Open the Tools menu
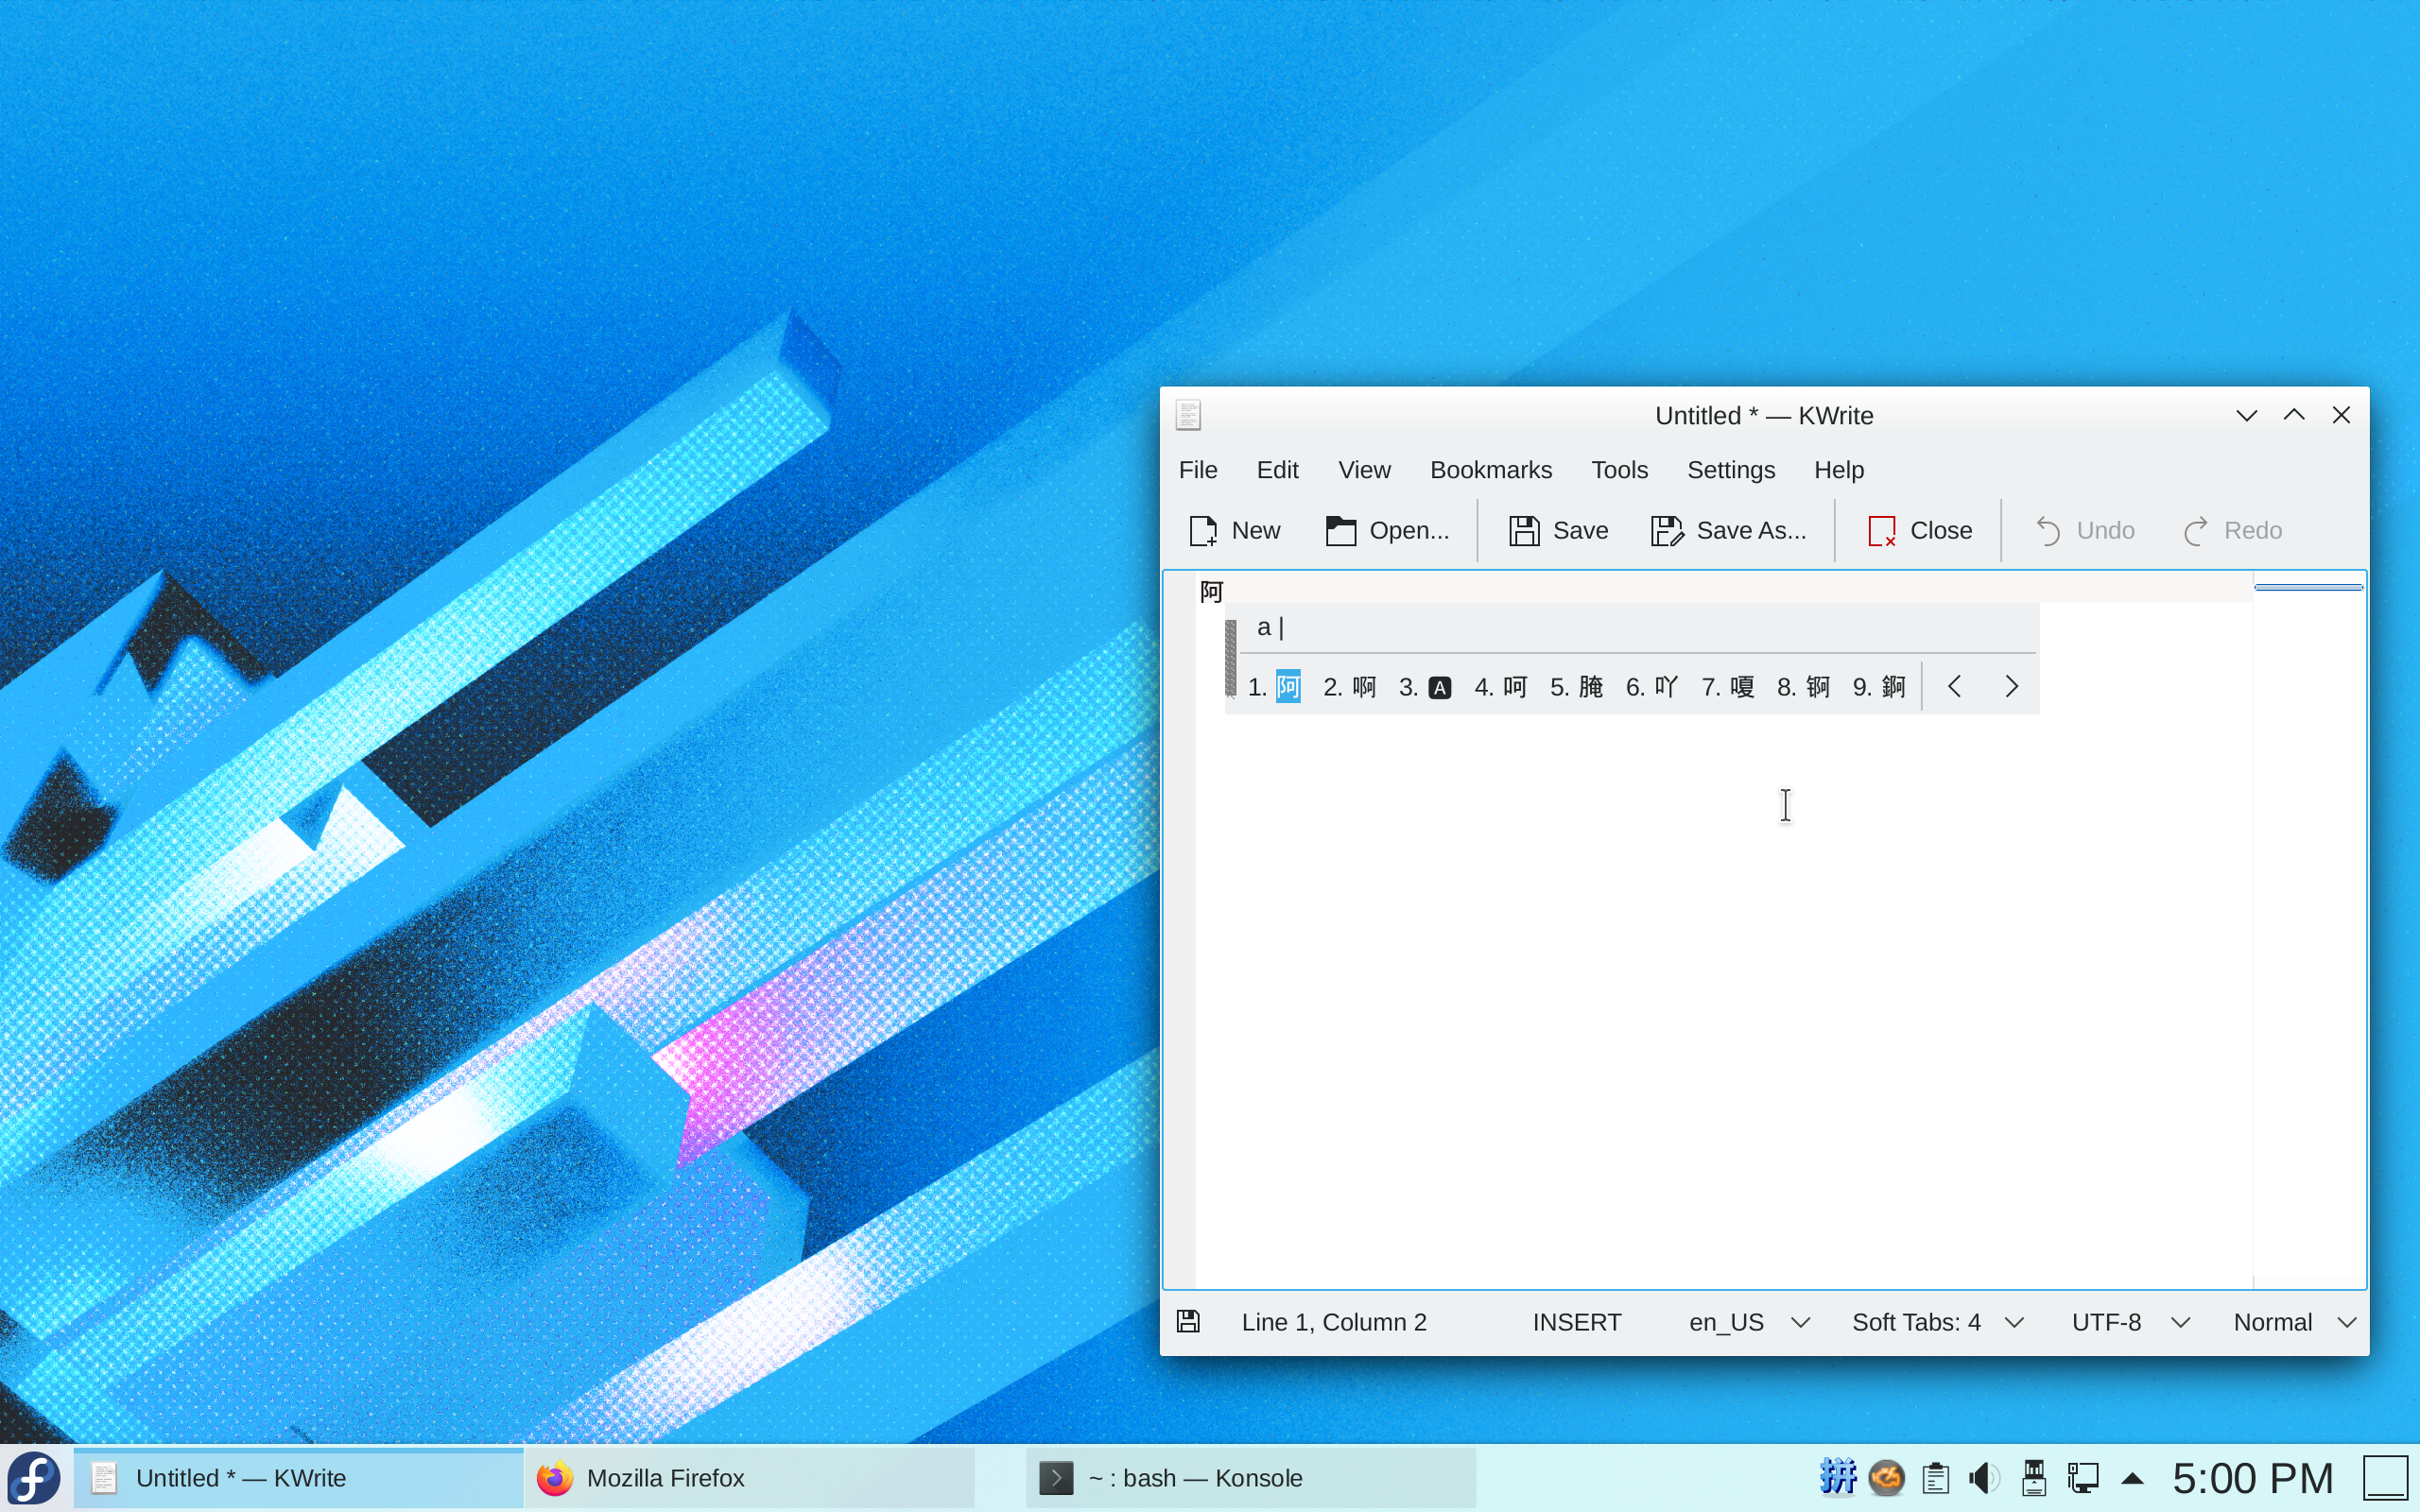 point(1619,470)
